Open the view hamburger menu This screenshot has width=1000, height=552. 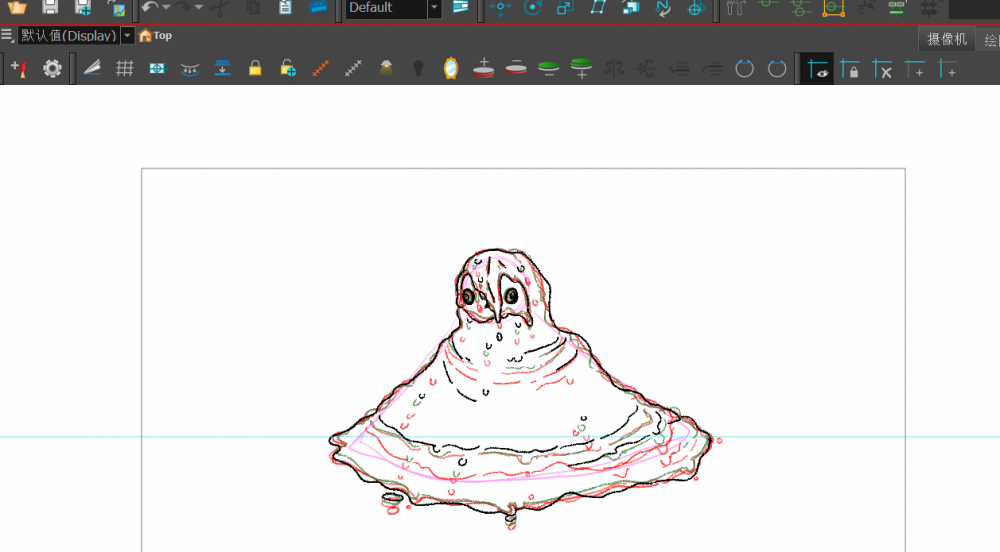[x=7, y=35]
